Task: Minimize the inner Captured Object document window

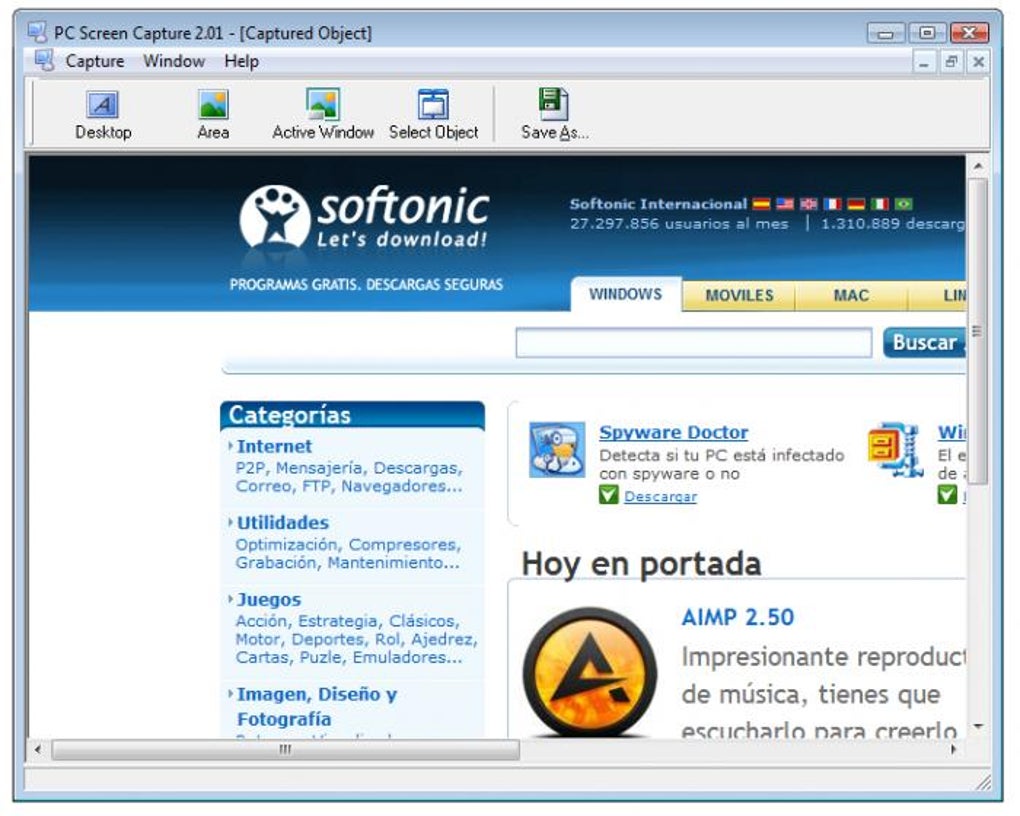Action: click(924, 62)
